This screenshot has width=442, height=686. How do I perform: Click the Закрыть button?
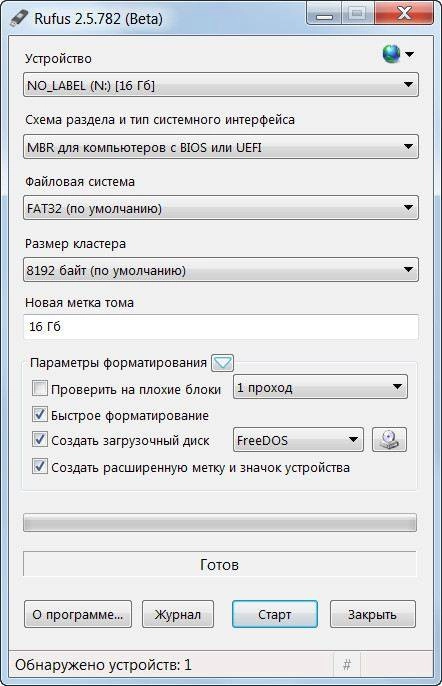pyautogui.click(x=372, y=614)
